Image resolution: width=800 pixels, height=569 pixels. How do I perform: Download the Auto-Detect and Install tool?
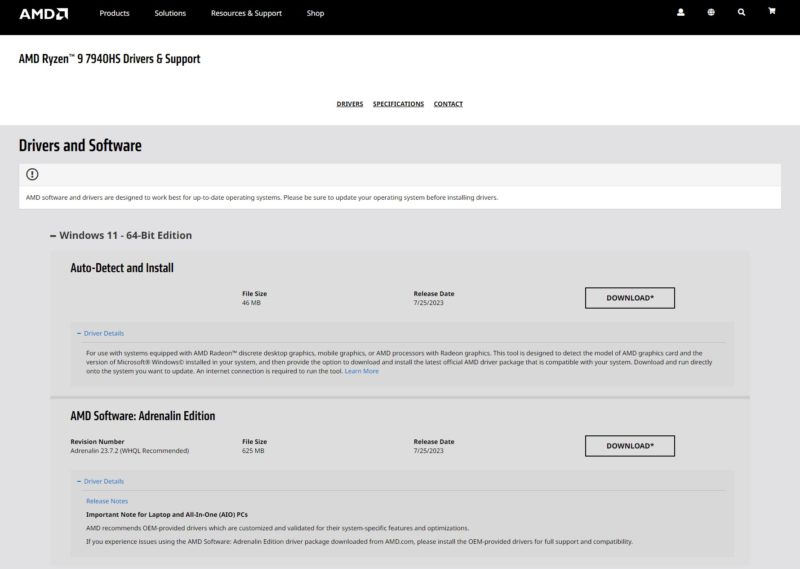tap(629, 298)
